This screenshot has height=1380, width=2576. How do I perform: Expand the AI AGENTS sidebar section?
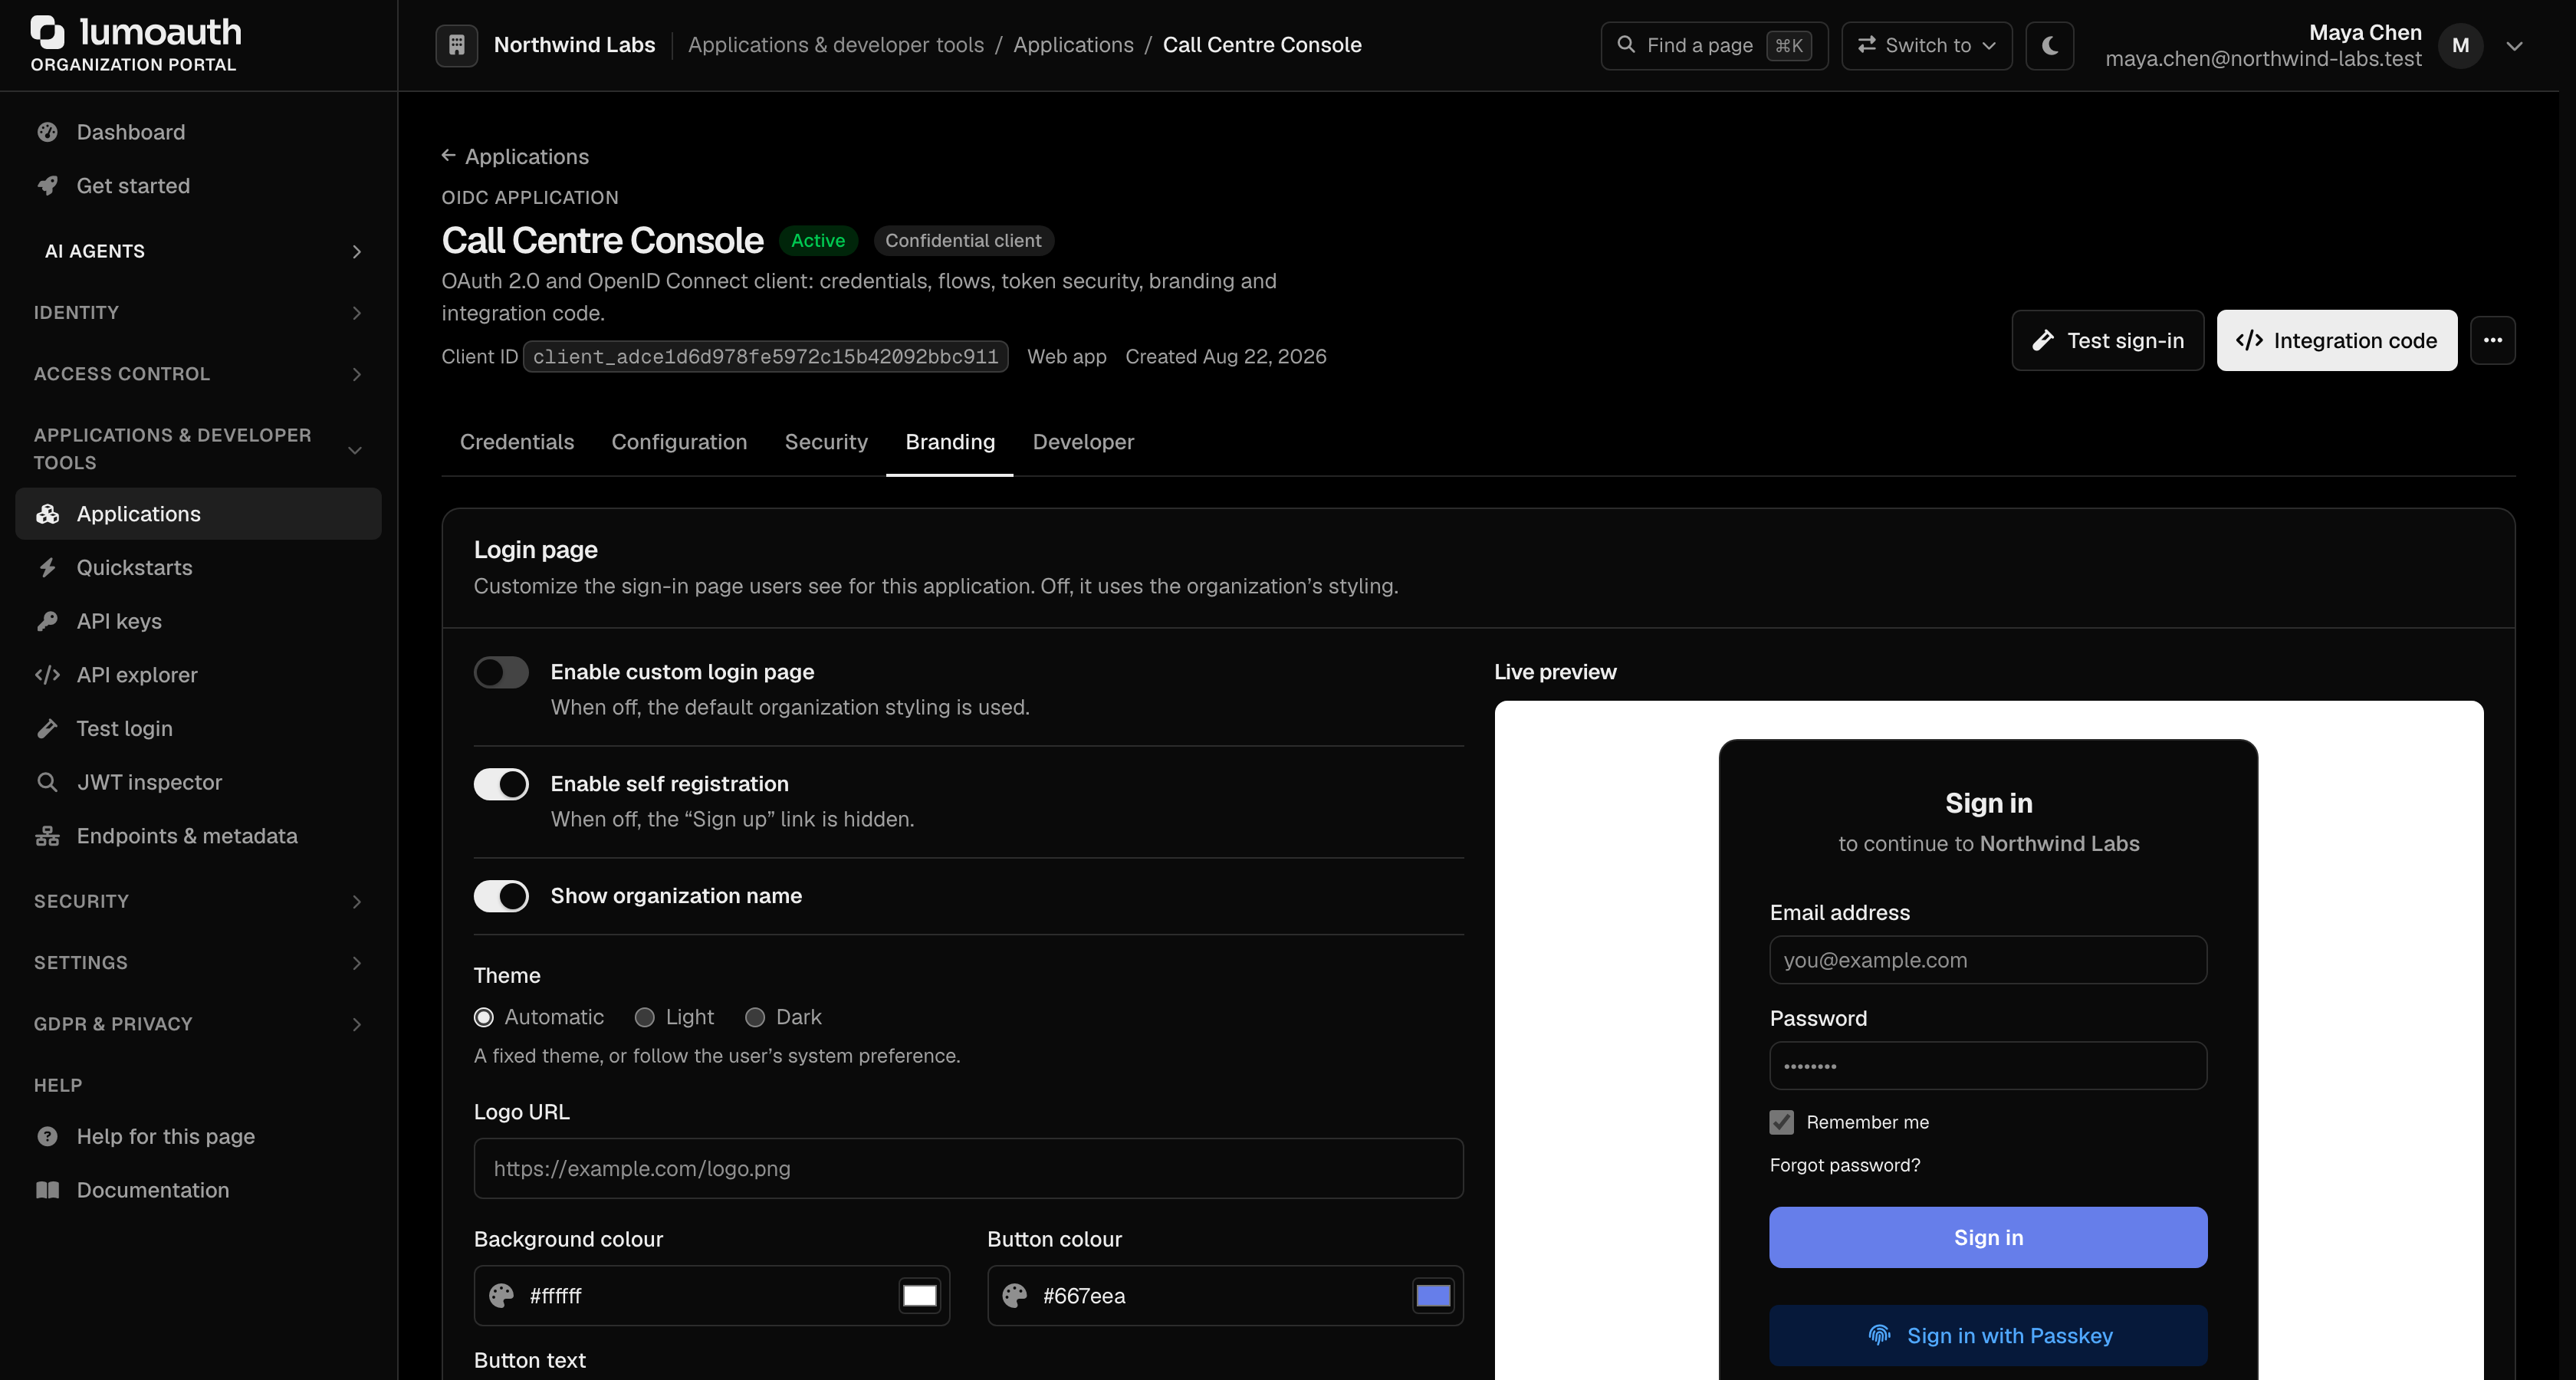point(198,252)
